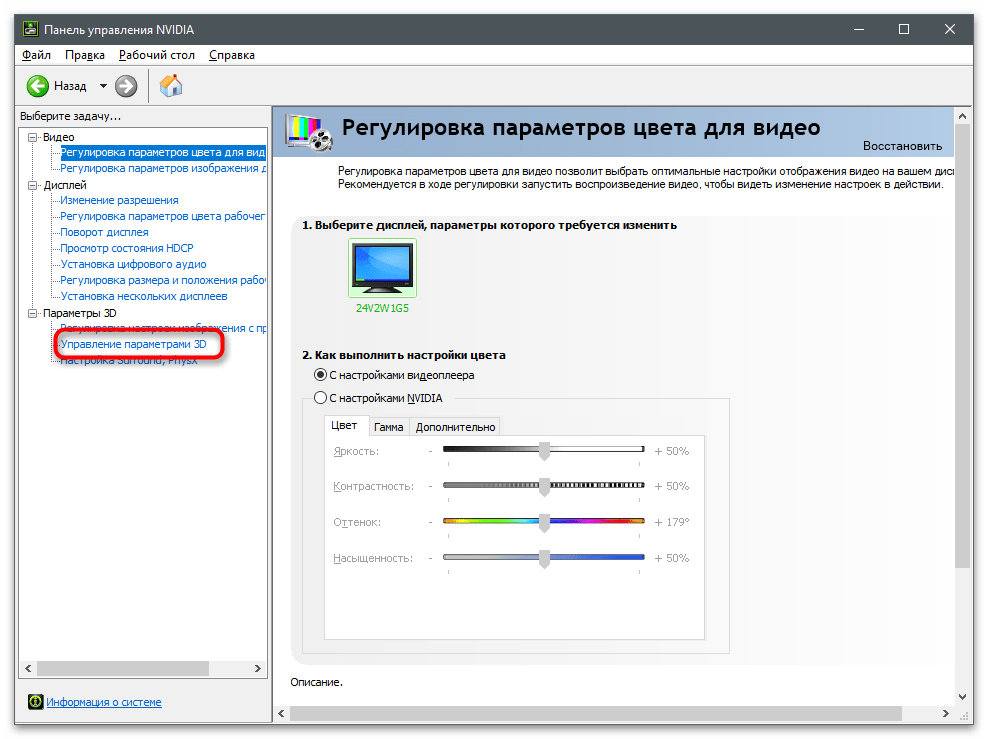The image size is (988, 739).
Task: Click the task tree horizontal scrollbar right arrow
Action: click(x=258, y=668)
